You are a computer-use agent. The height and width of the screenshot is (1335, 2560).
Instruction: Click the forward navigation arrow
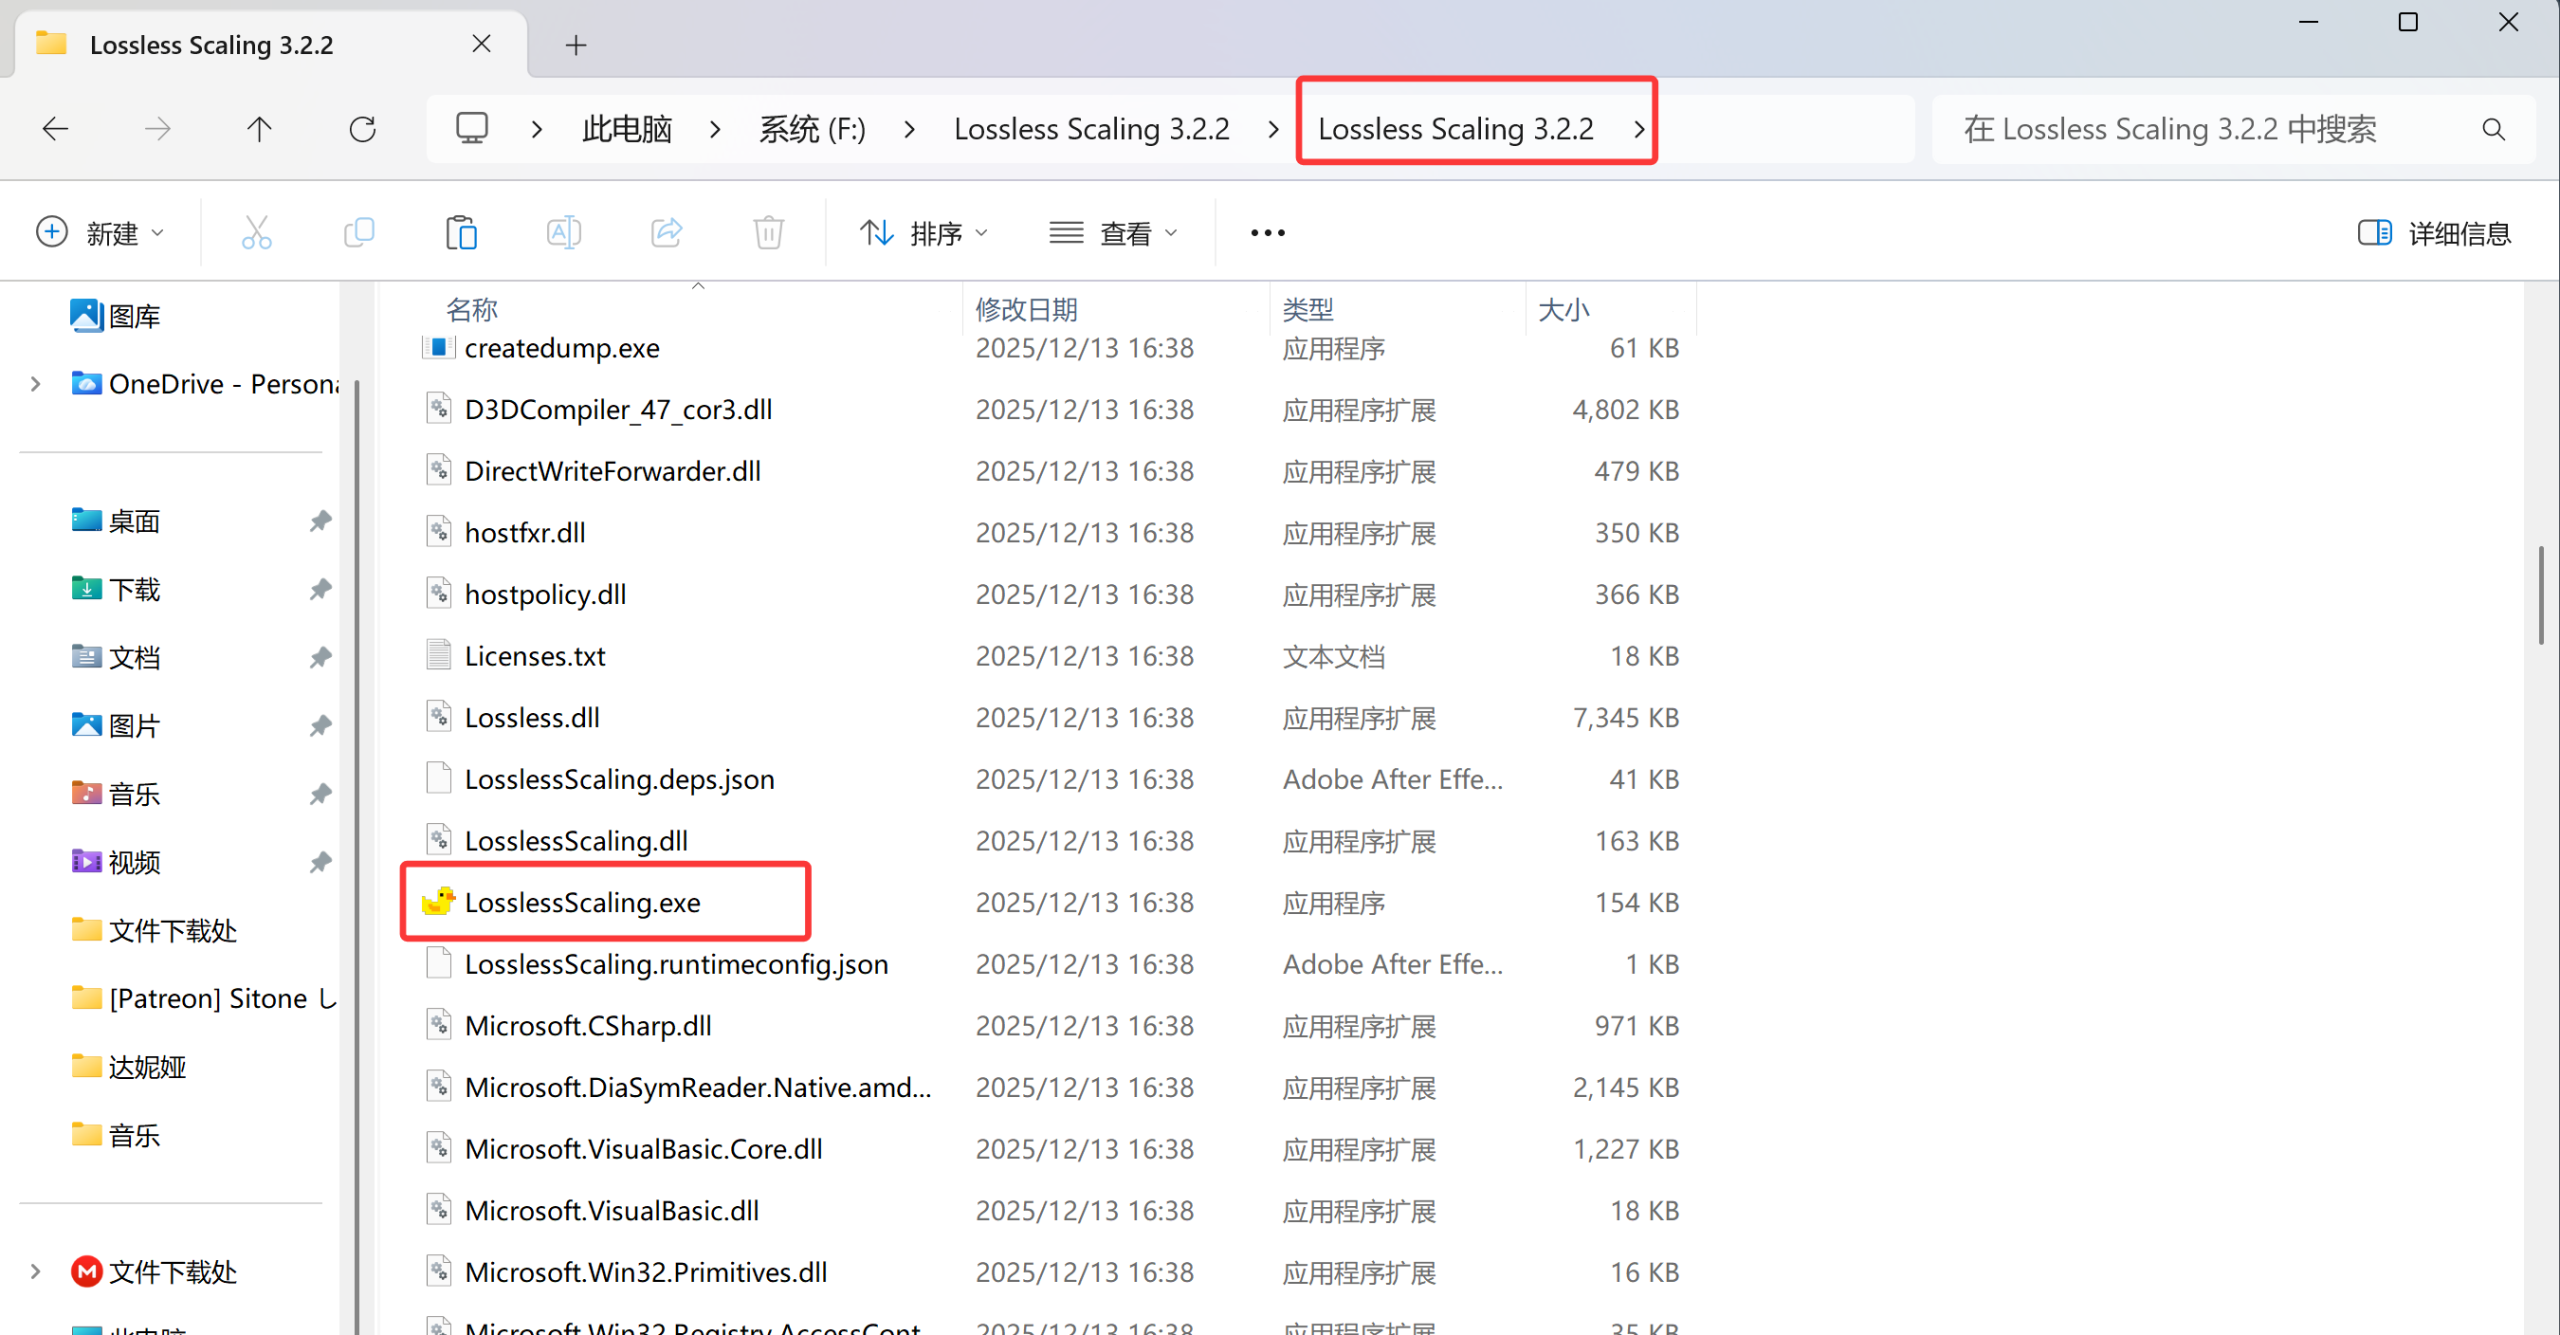[x=157, y=129]
